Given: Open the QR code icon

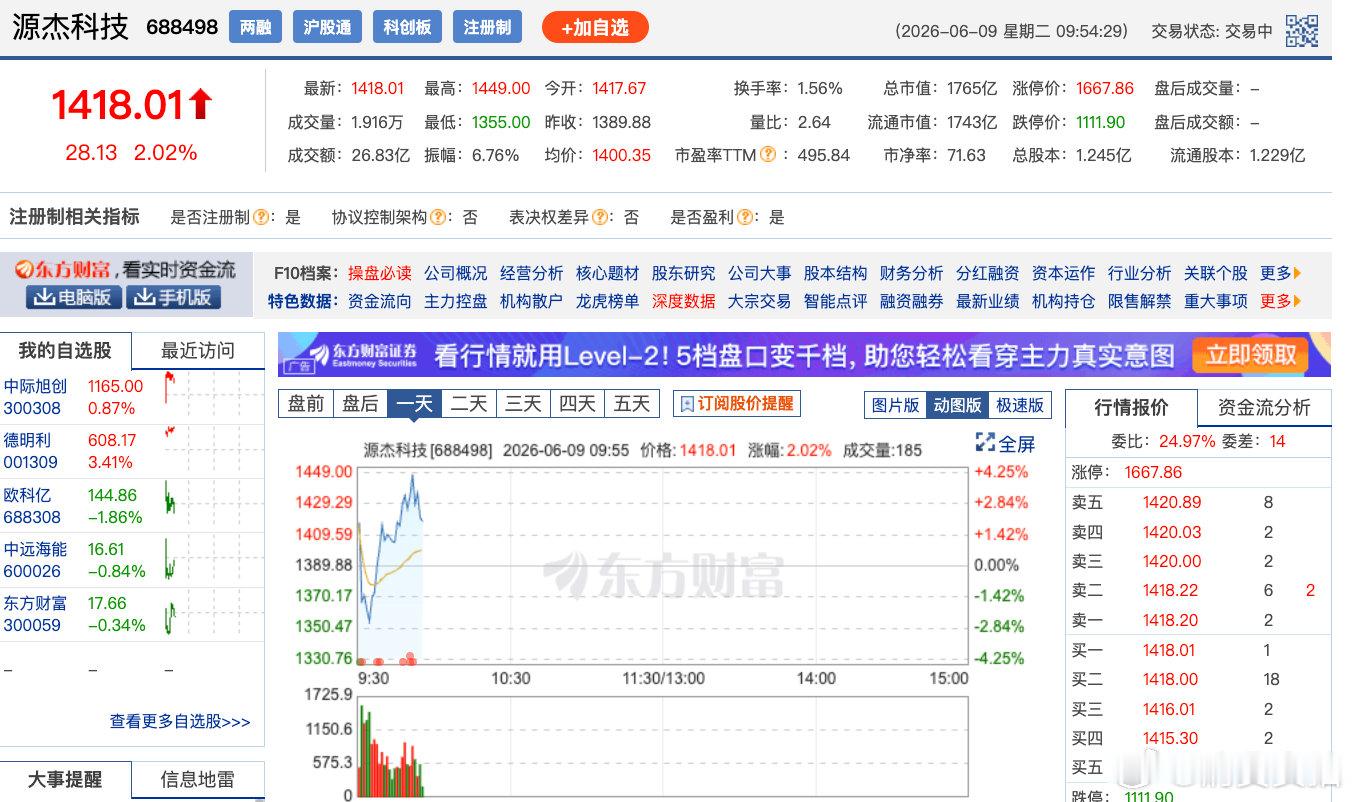Looking at the screenshot, I should click(x=1301, y=31).
